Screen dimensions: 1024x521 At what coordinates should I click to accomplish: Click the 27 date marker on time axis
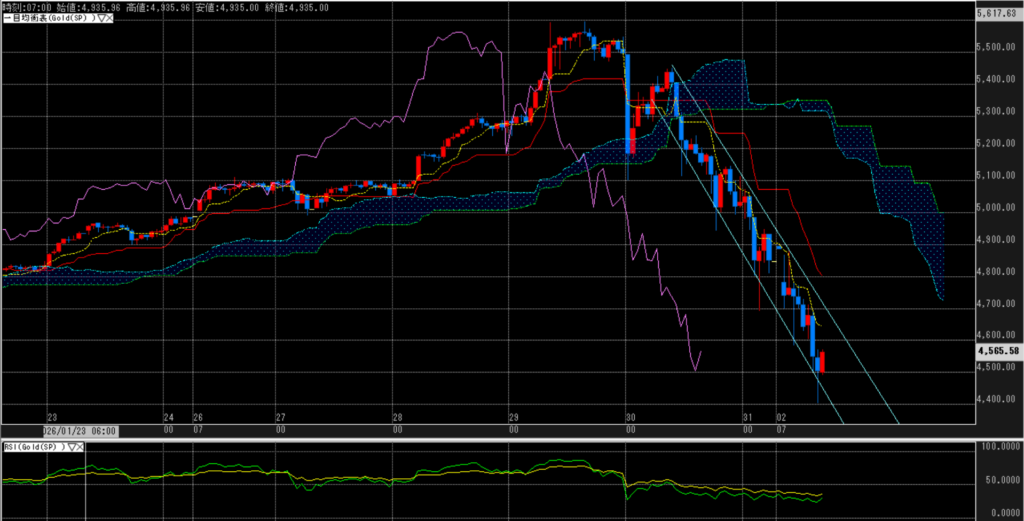click(281, 417)
